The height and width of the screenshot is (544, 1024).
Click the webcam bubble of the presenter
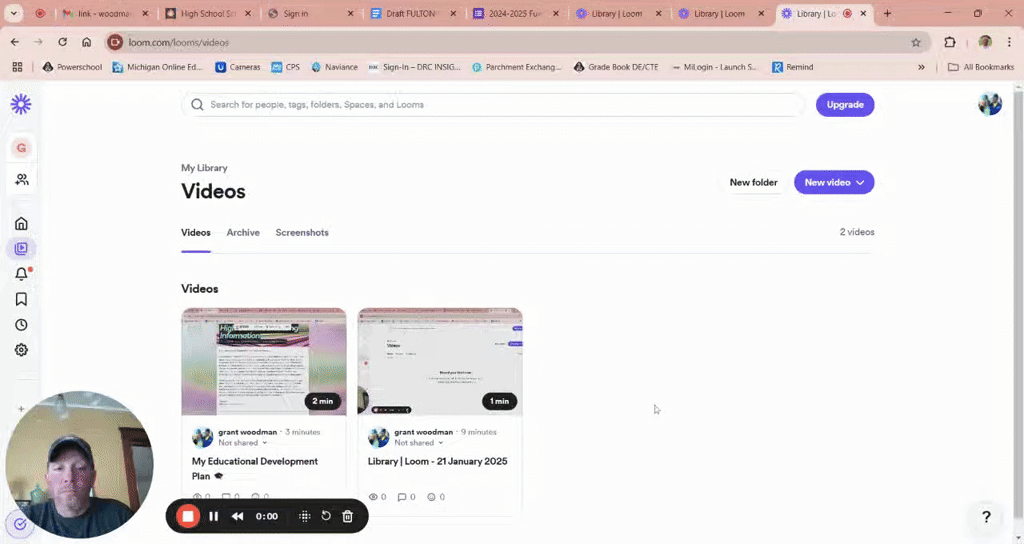79,464
